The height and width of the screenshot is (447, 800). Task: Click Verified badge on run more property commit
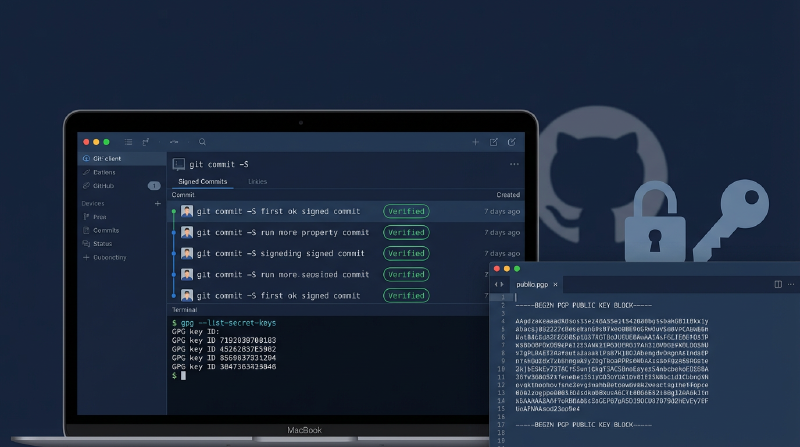(x=406, y=232)
